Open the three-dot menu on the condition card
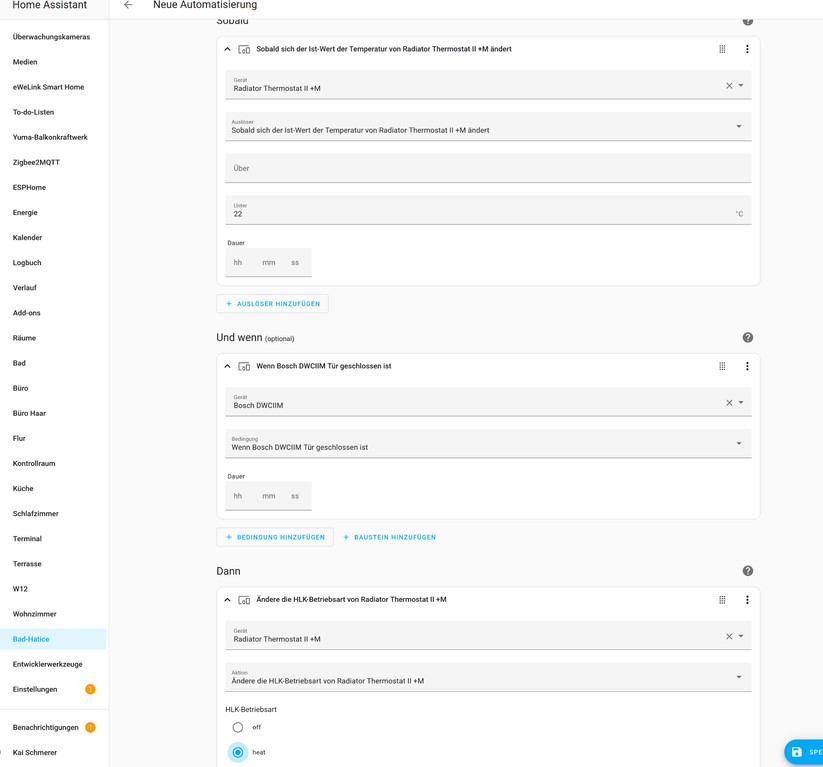 (747, 366)
